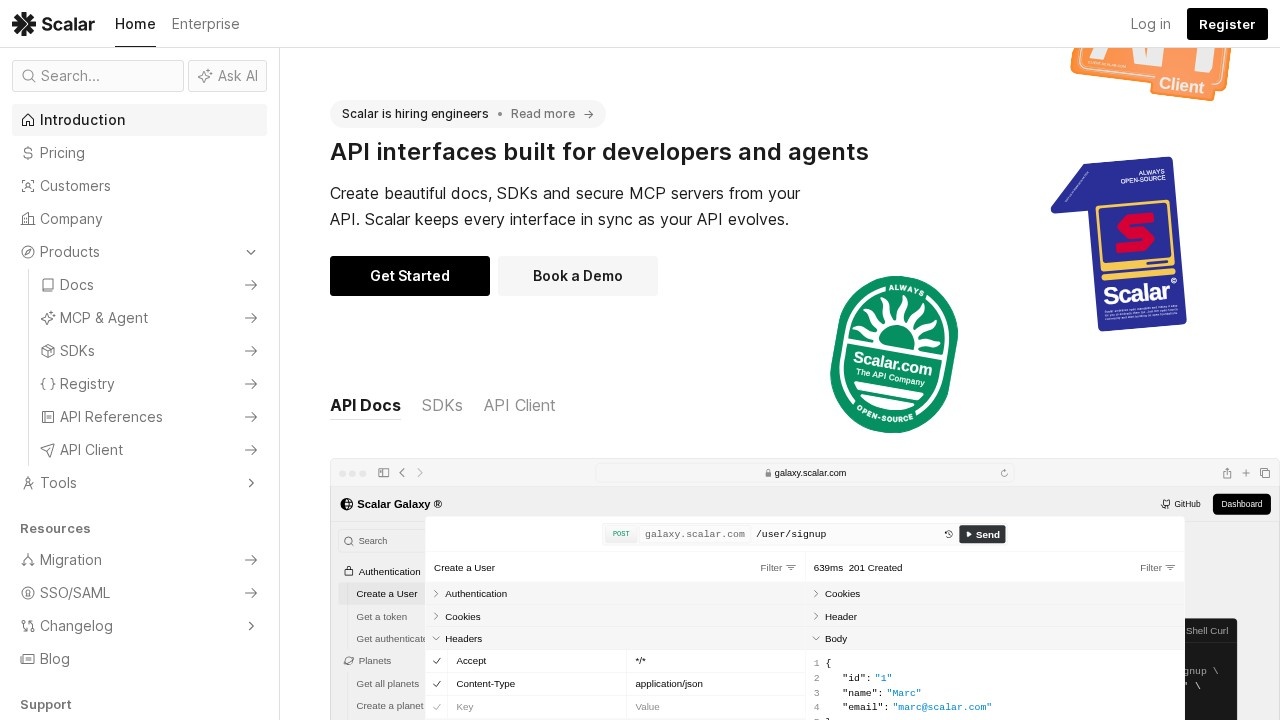Expand the Tools section in the sidebar
1280x720 pixels.
251,483
